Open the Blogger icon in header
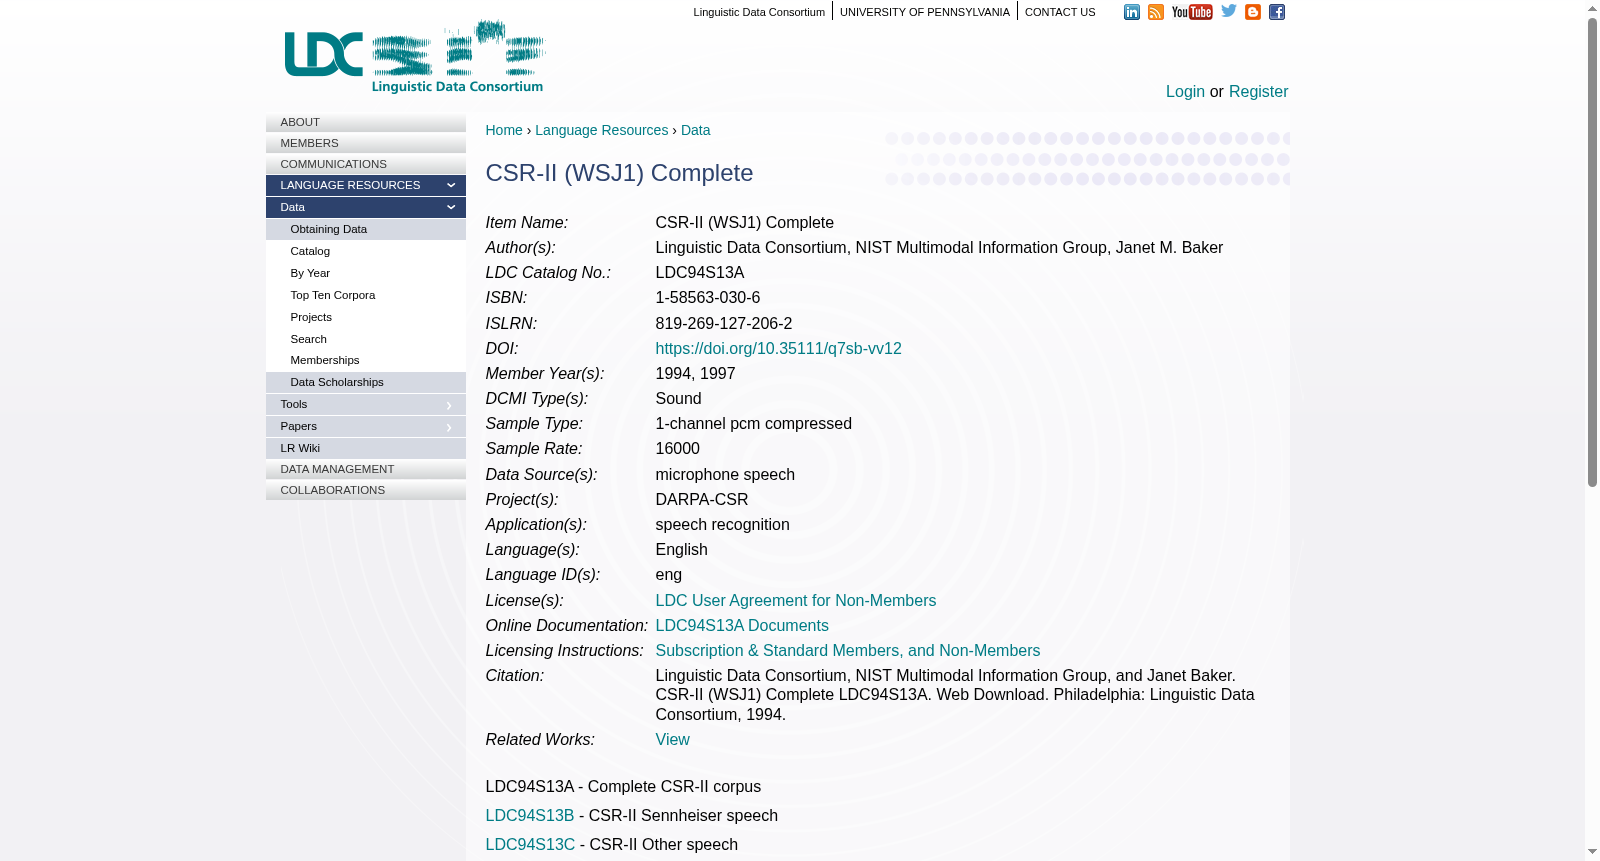The image size is (1600, 861). [x=1253, y=12]
